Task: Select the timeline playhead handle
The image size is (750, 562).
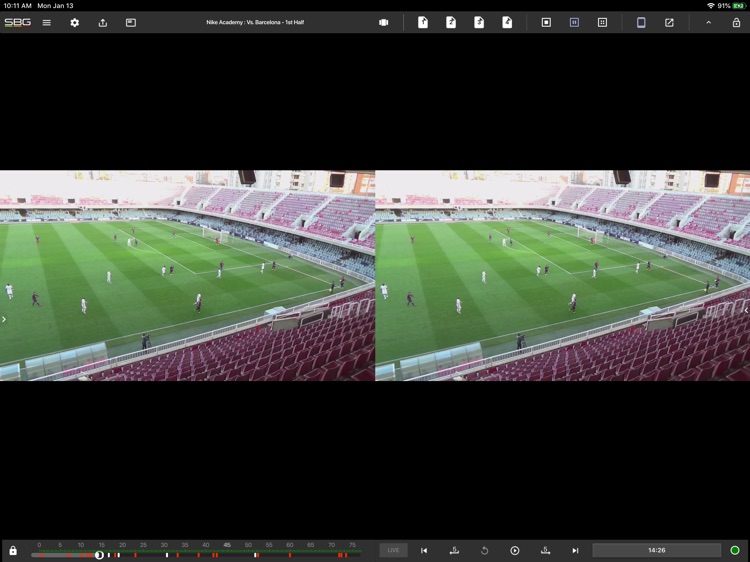Action: click(x=99, y=555)
